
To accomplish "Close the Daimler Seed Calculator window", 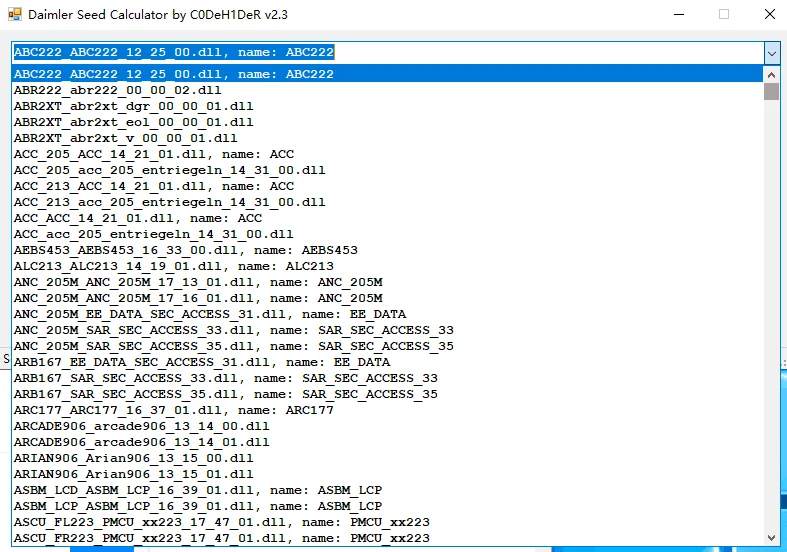I will point(770,14).
